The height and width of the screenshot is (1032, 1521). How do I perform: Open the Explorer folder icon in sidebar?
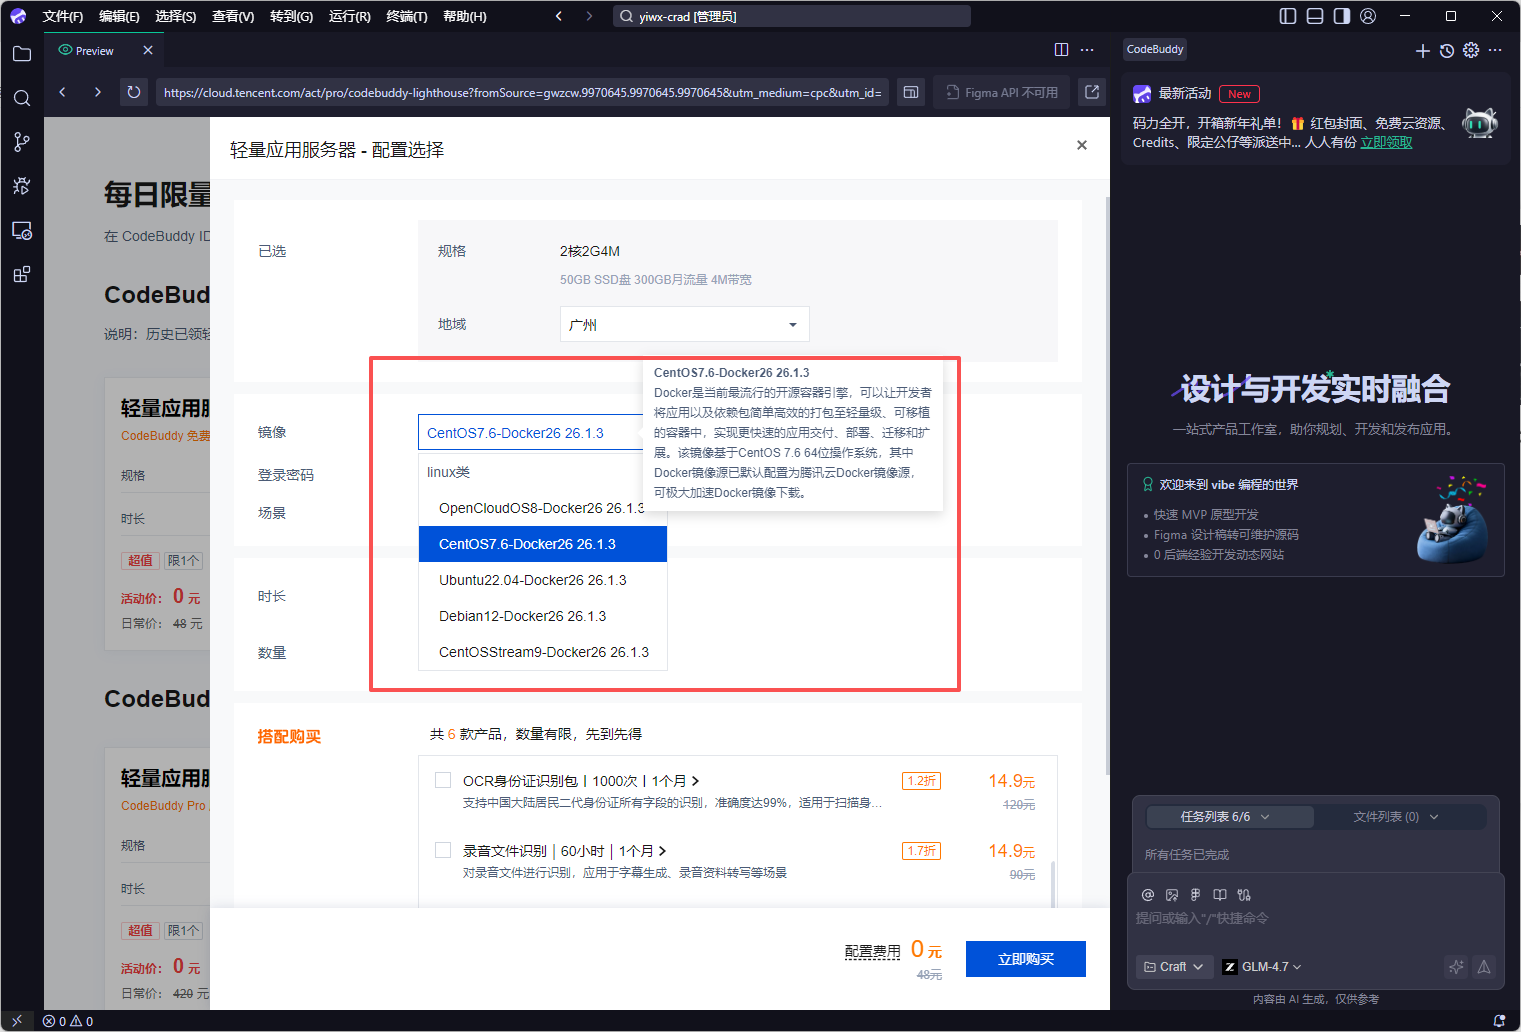tap(22, 54)
